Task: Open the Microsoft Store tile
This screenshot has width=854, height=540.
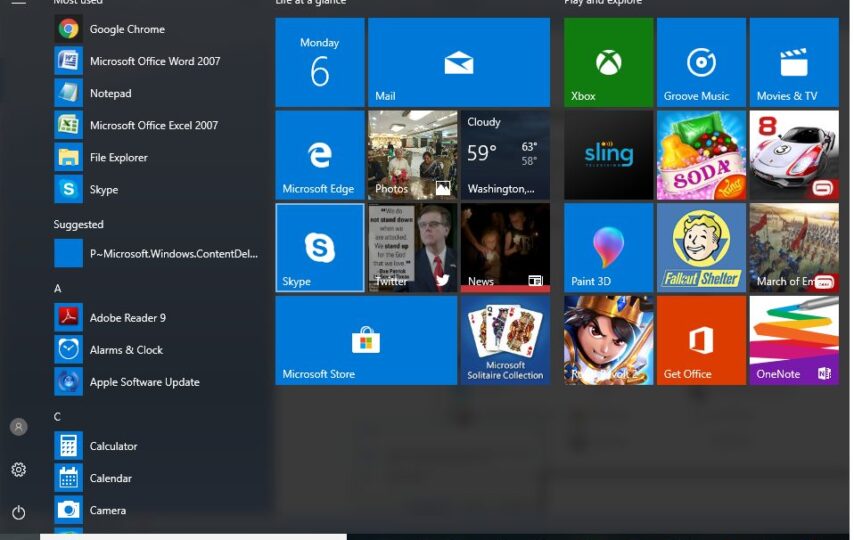Action: [x=366, y=341]
